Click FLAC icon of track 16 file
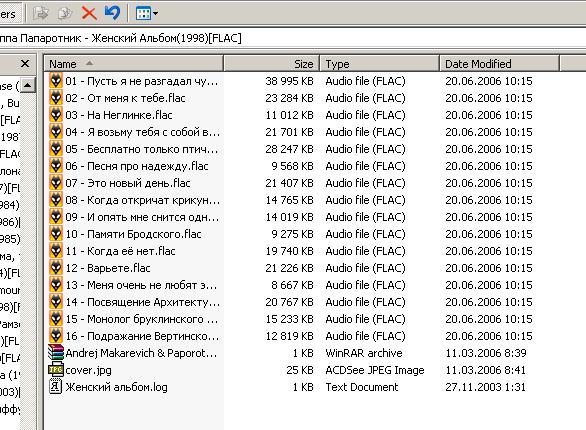The height and width of the screenshot is (430, 586). (56, 336)
